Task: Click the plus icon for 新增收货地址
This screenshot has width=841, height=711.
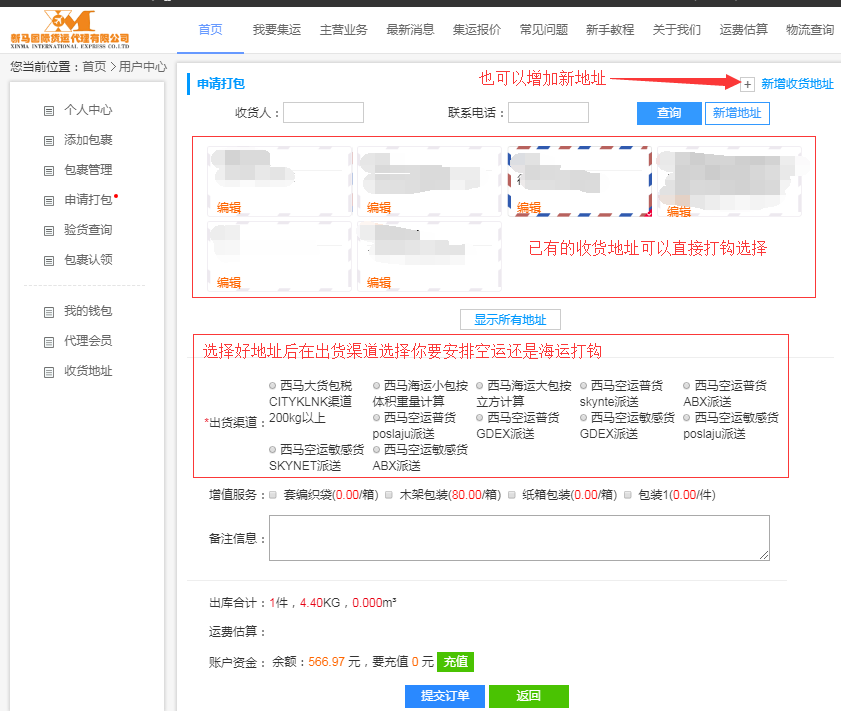Action: point(747,84)
